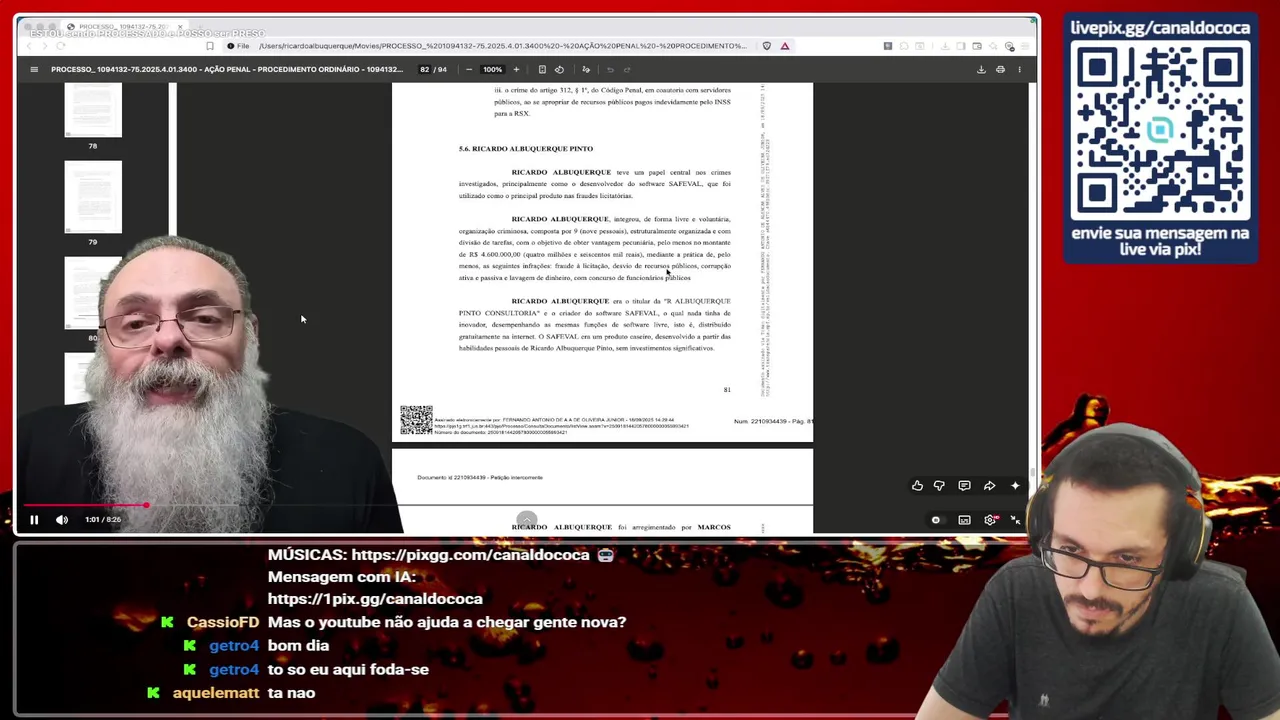Open pixgg.com/canaldococa músicas link
Screen dimensions: 1280x720
[470, 555]
